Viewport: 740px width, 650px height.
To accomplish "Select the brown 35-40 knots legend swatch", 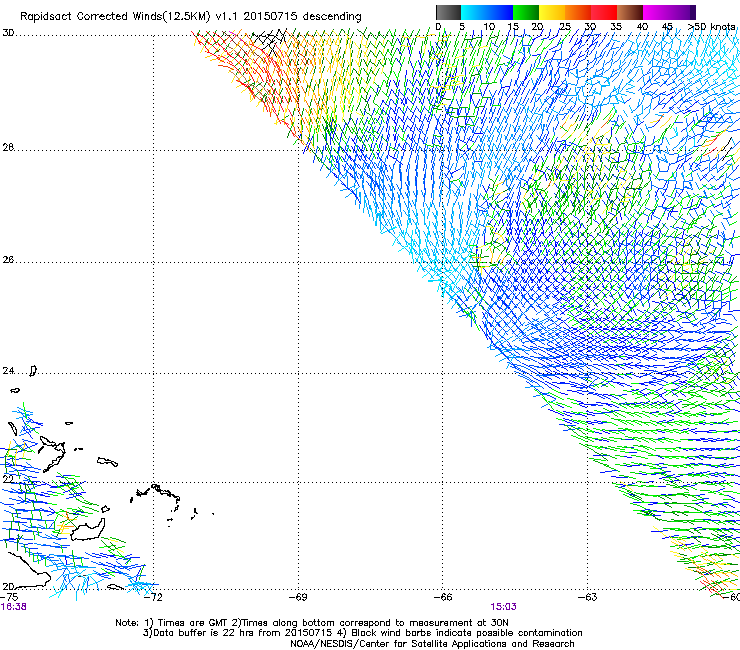I will pos(630,12).
